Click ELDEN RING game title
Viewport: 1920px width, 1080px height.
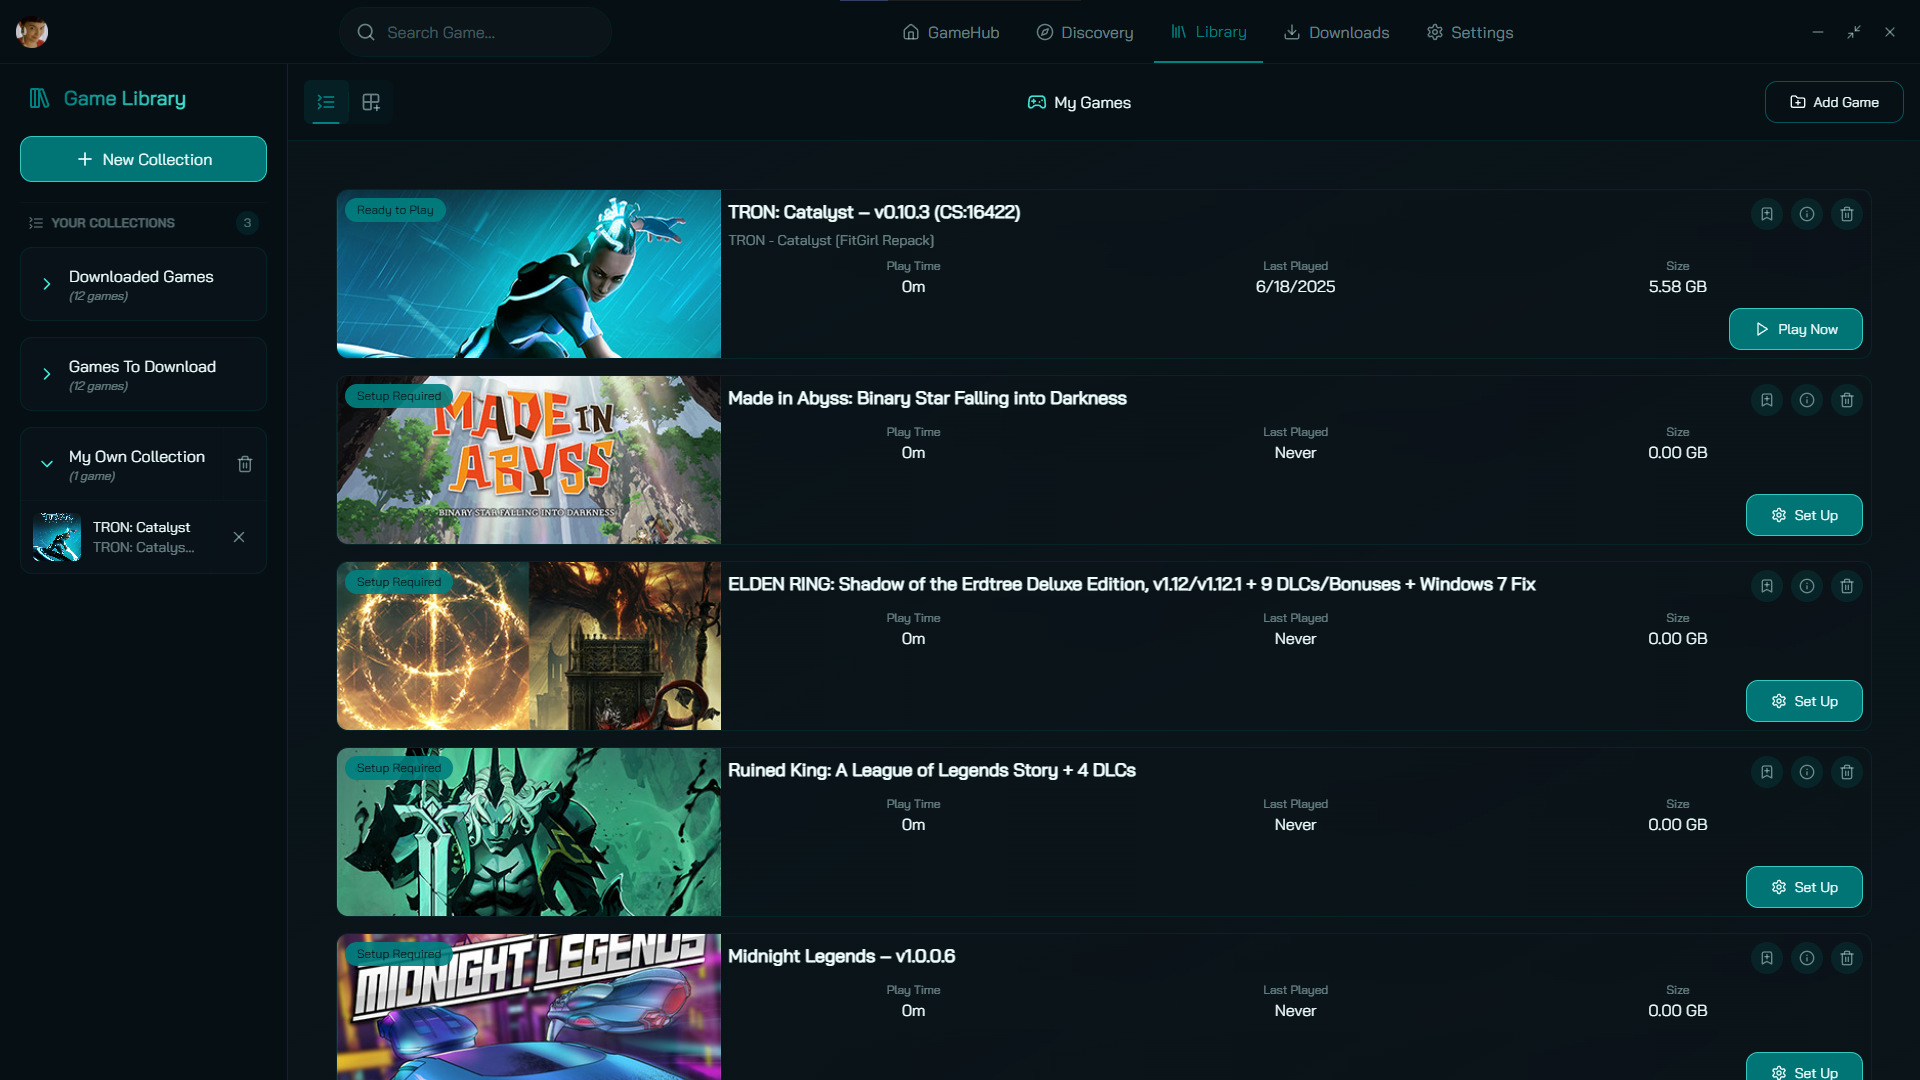pos(1131,584)
